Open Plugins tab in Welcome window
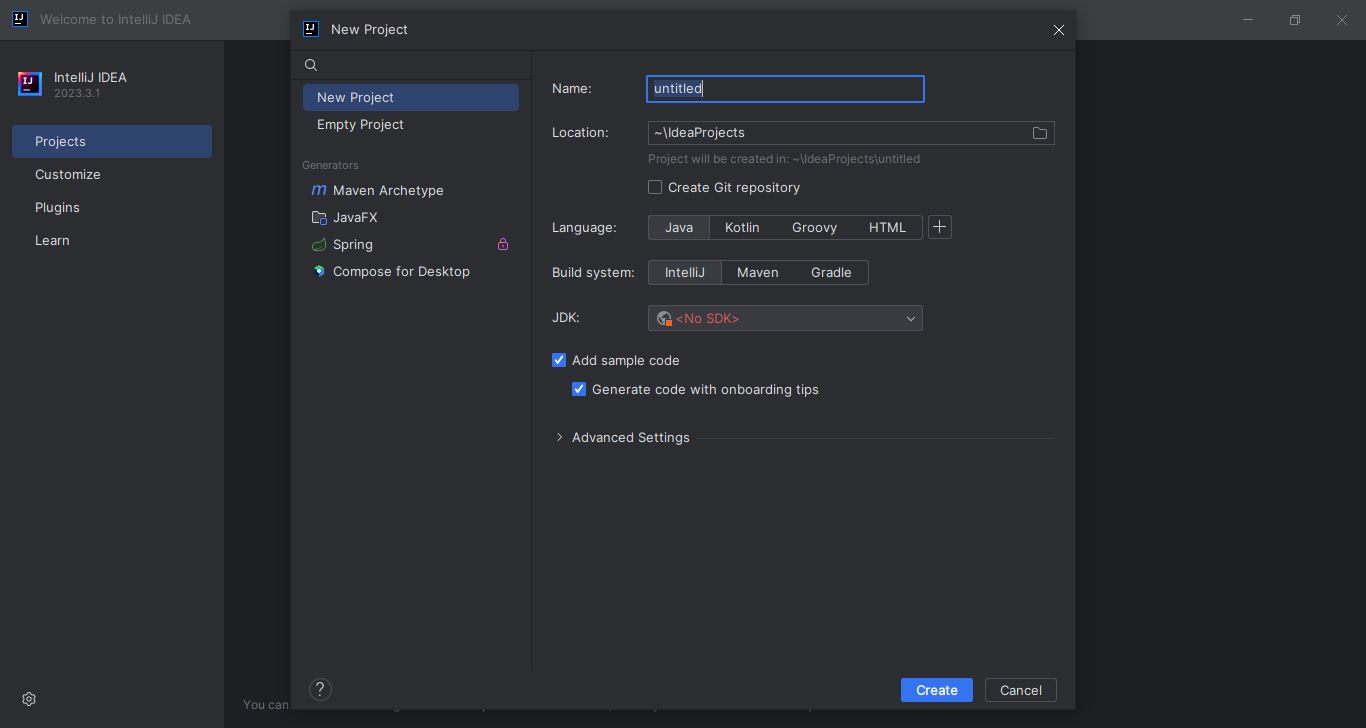Viewport: 1366px width, 728px height. click(x=112, y=207)
